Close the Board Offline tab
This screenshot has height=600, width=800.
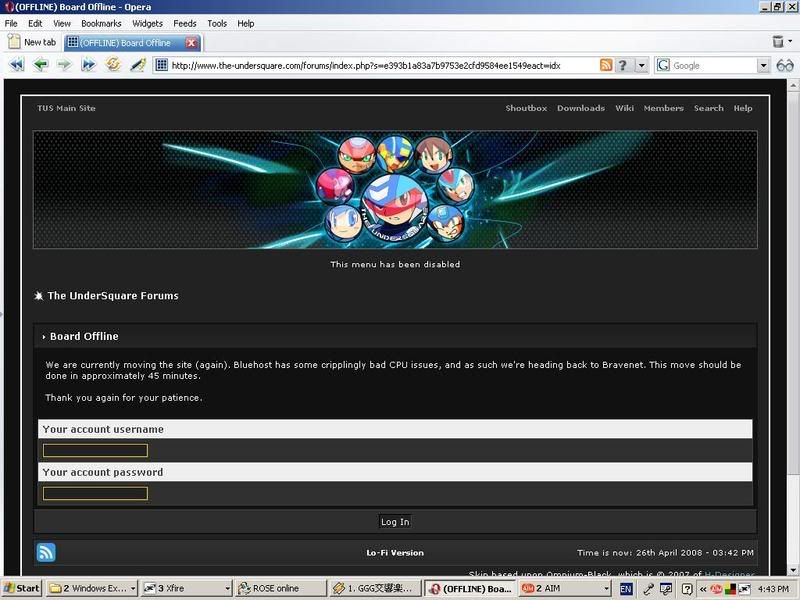(191, 43)
